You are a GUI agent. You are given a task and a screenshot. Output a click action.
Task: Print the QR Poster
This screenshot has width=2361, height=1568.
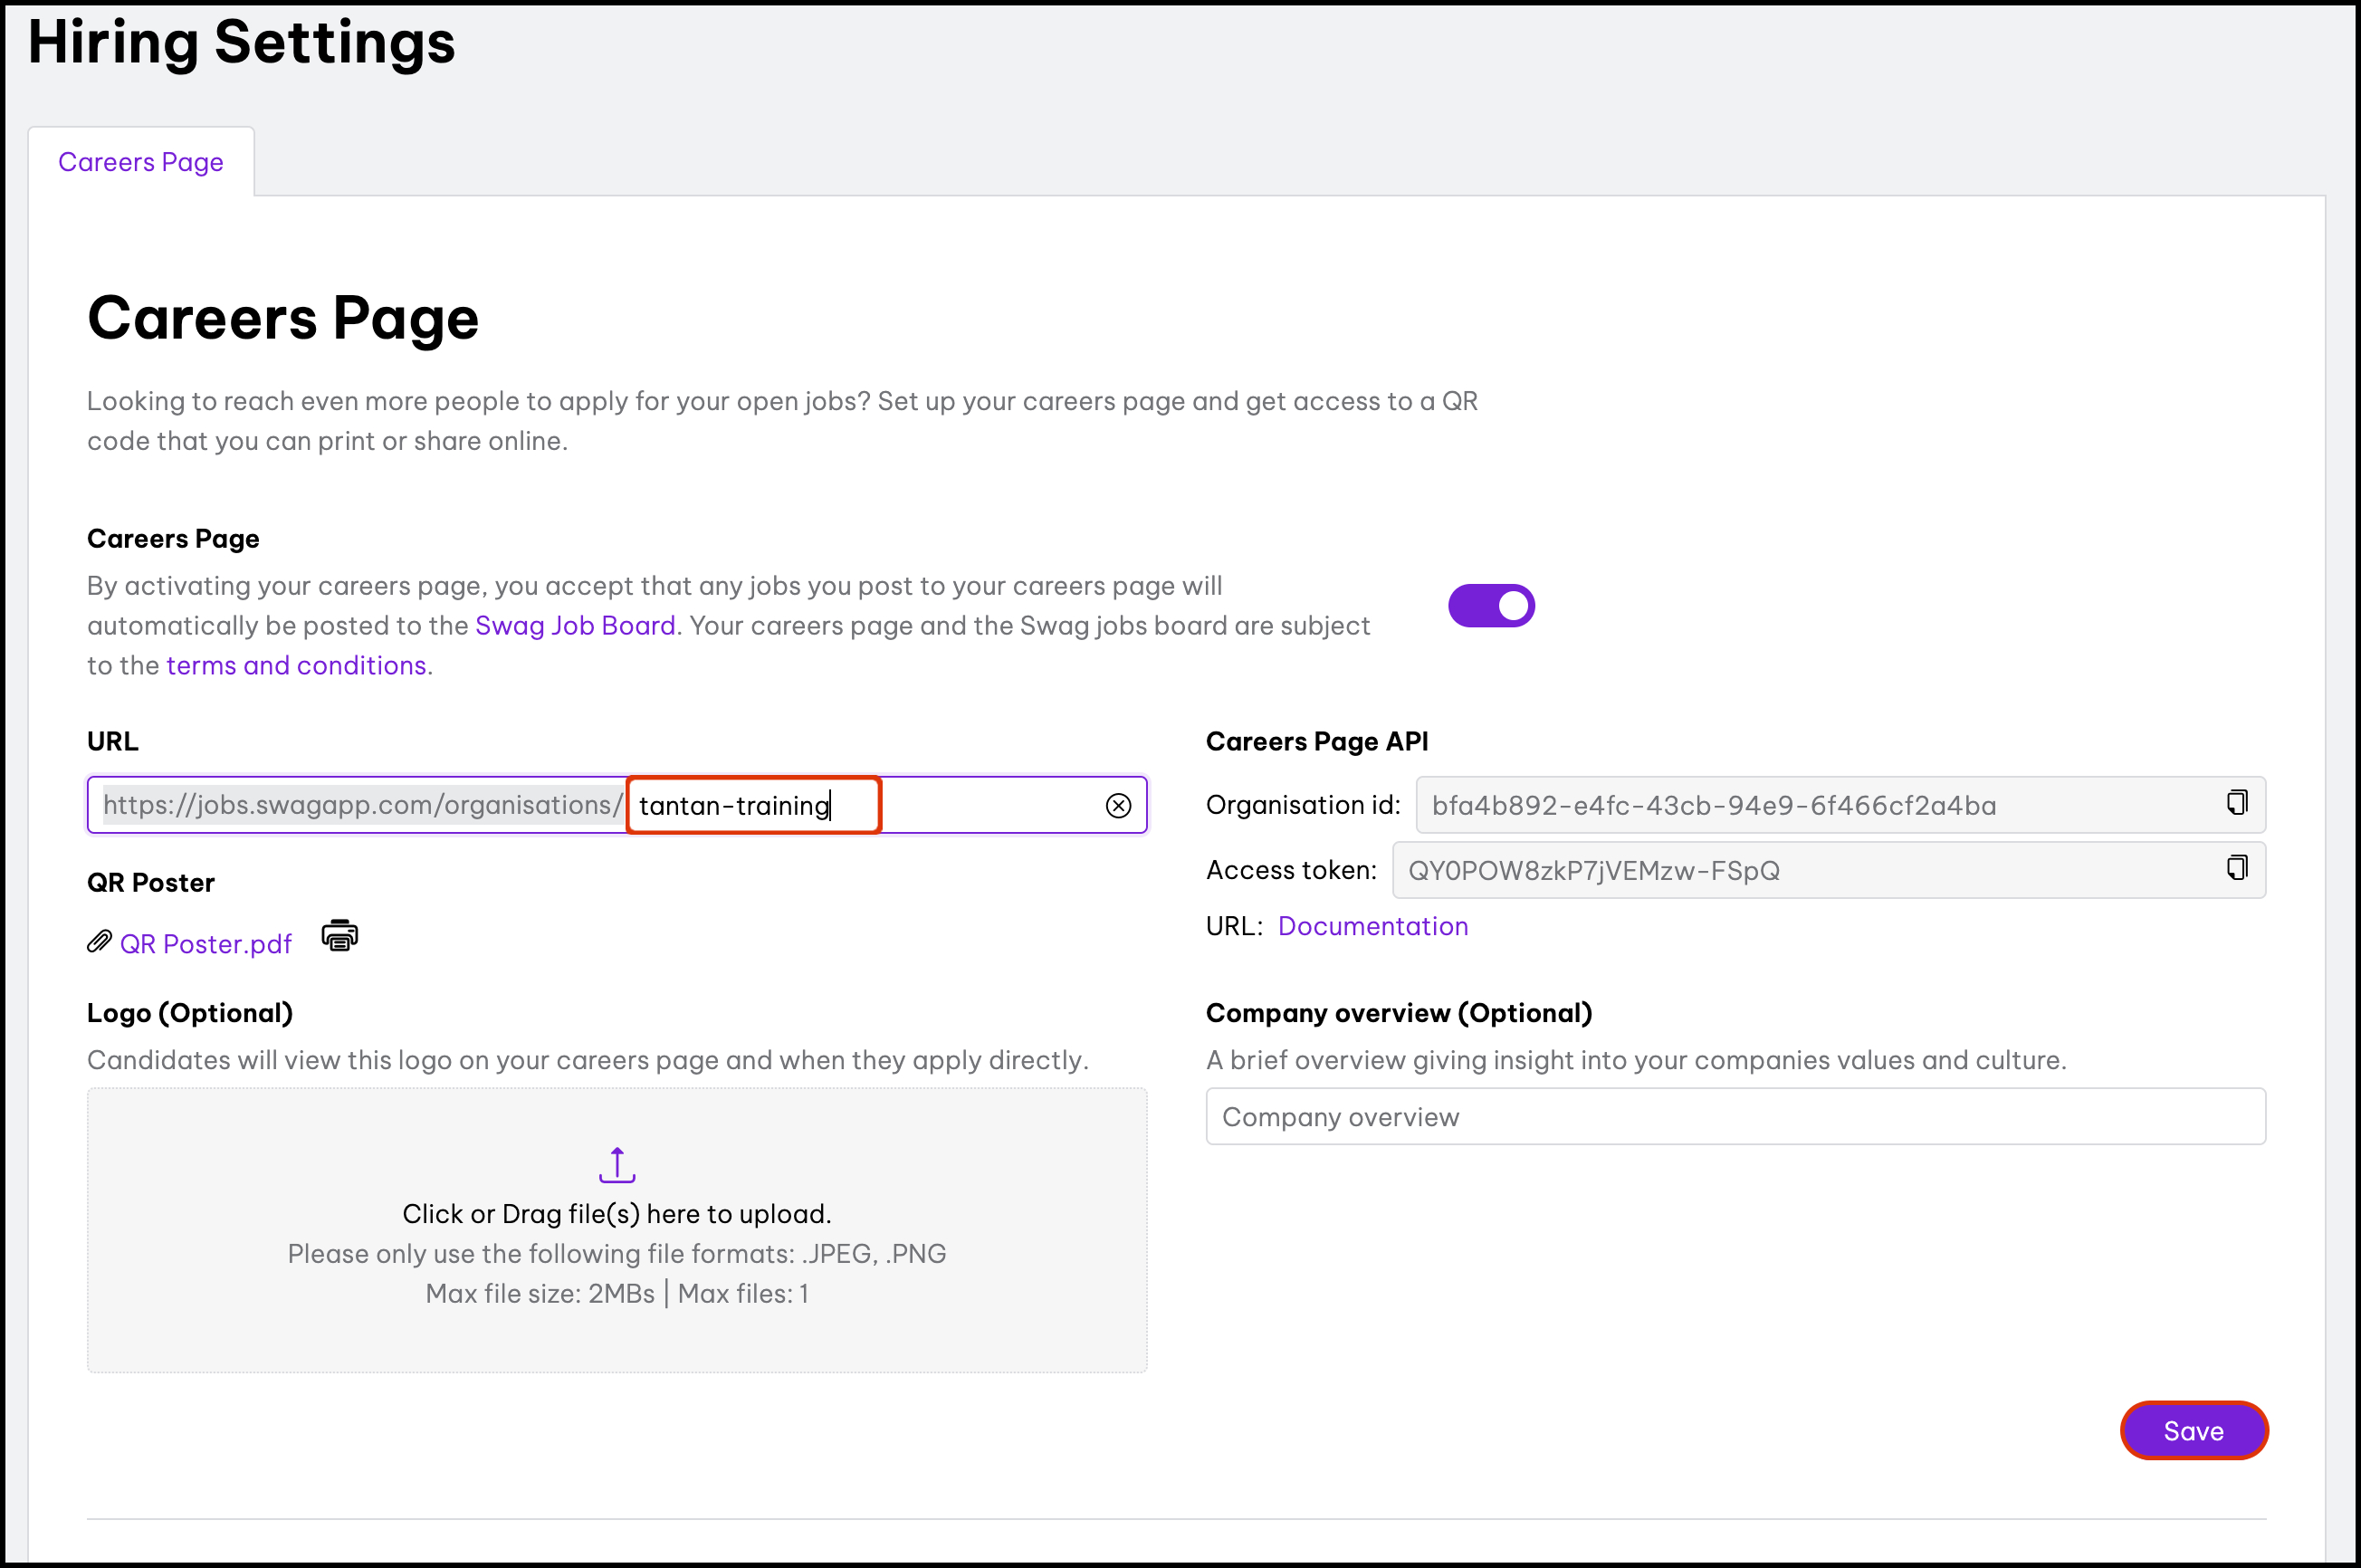[x=339, y=936]
